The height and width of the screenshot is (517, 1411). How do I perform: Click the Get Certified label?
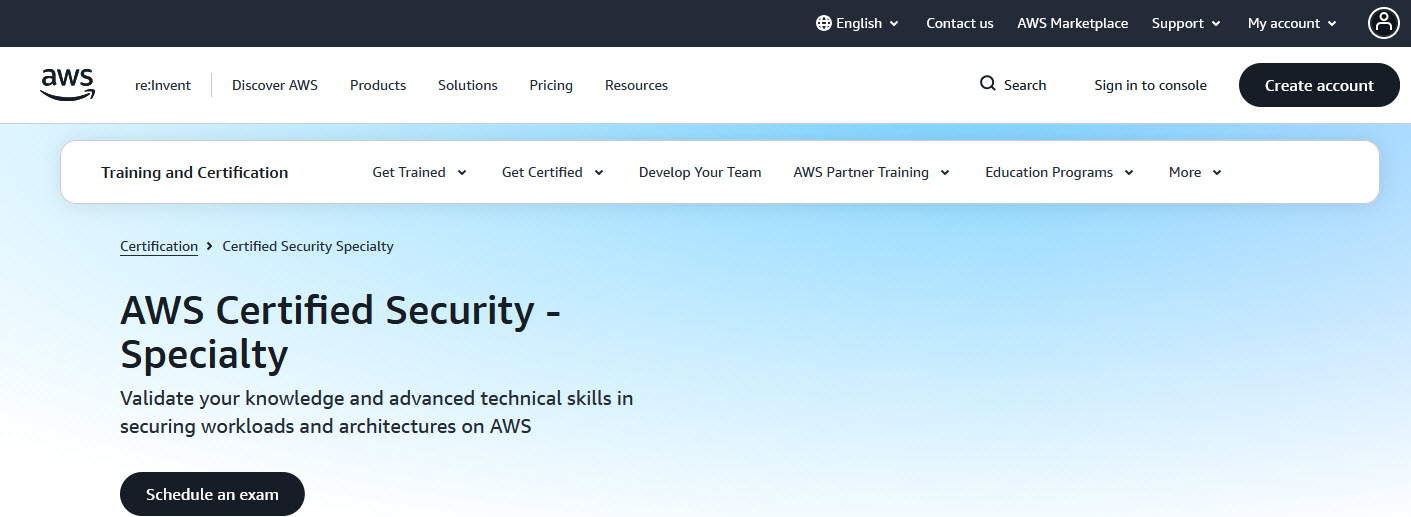click(x=542, y=172)
